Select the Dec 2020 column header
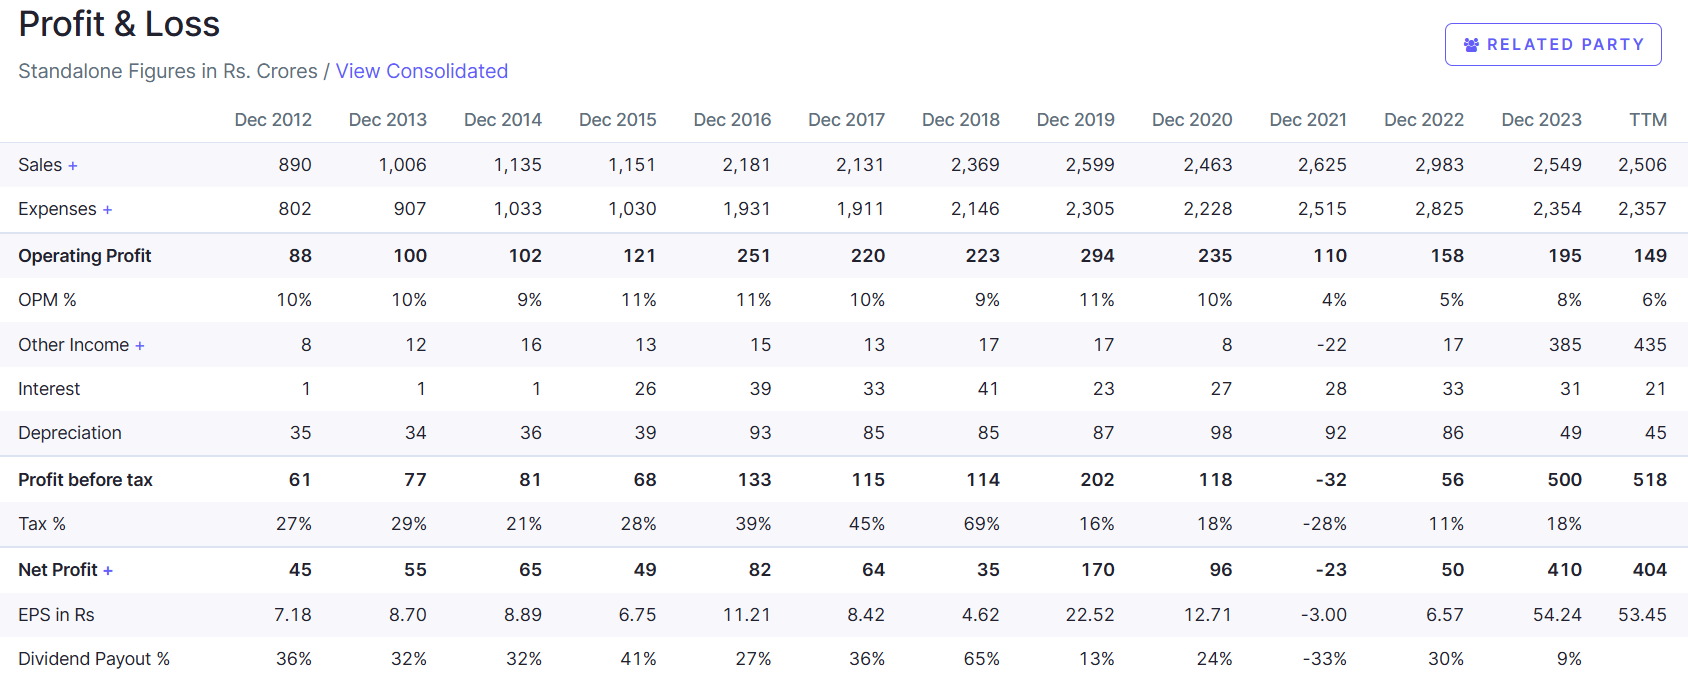The height and width of the screenshot is (679, 1688). click(x=1192, y=120)
